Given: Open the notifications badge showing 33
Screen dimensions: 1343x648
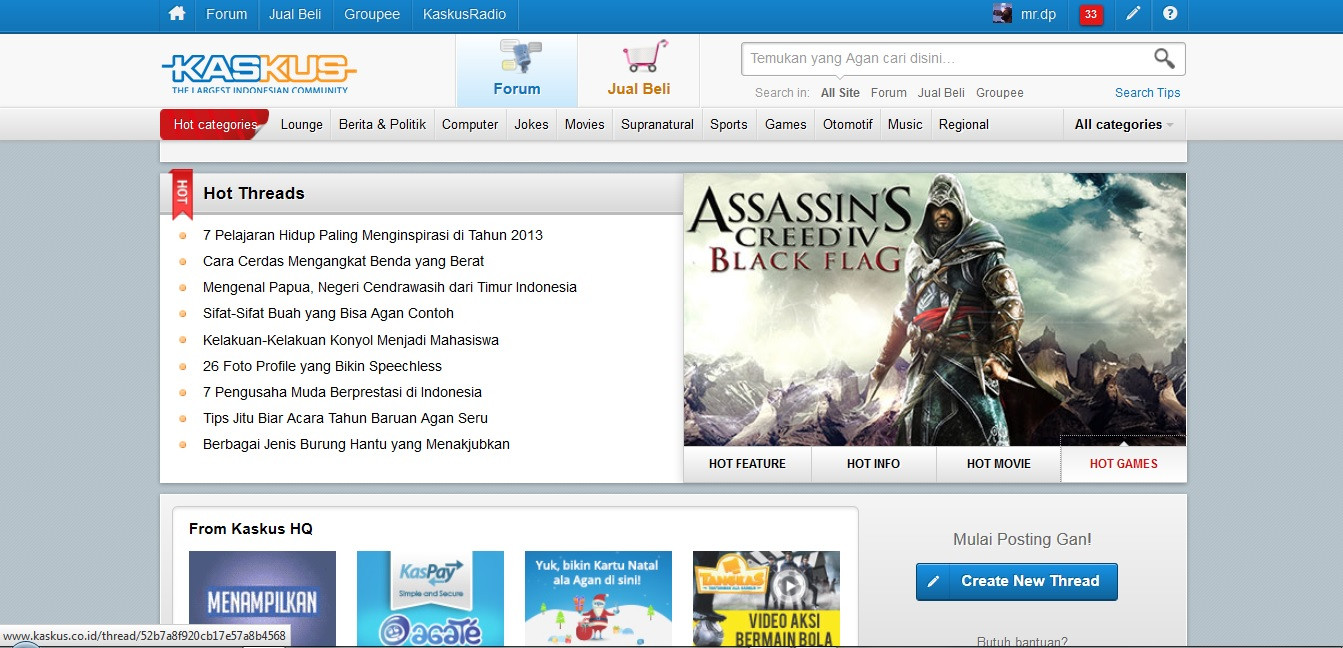Looking at the screenshot, I should pos(1091,14).
